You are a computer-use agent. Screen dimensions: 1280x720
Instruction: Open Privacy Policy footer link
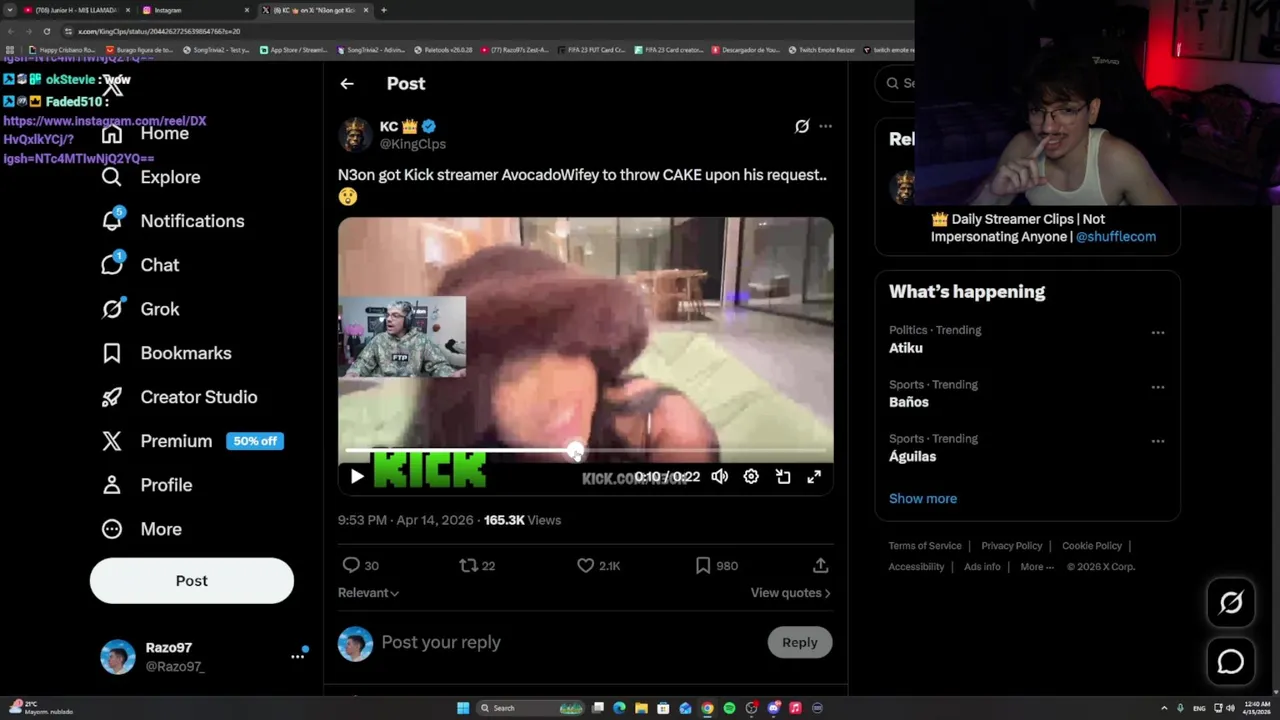pos(1012,546)
